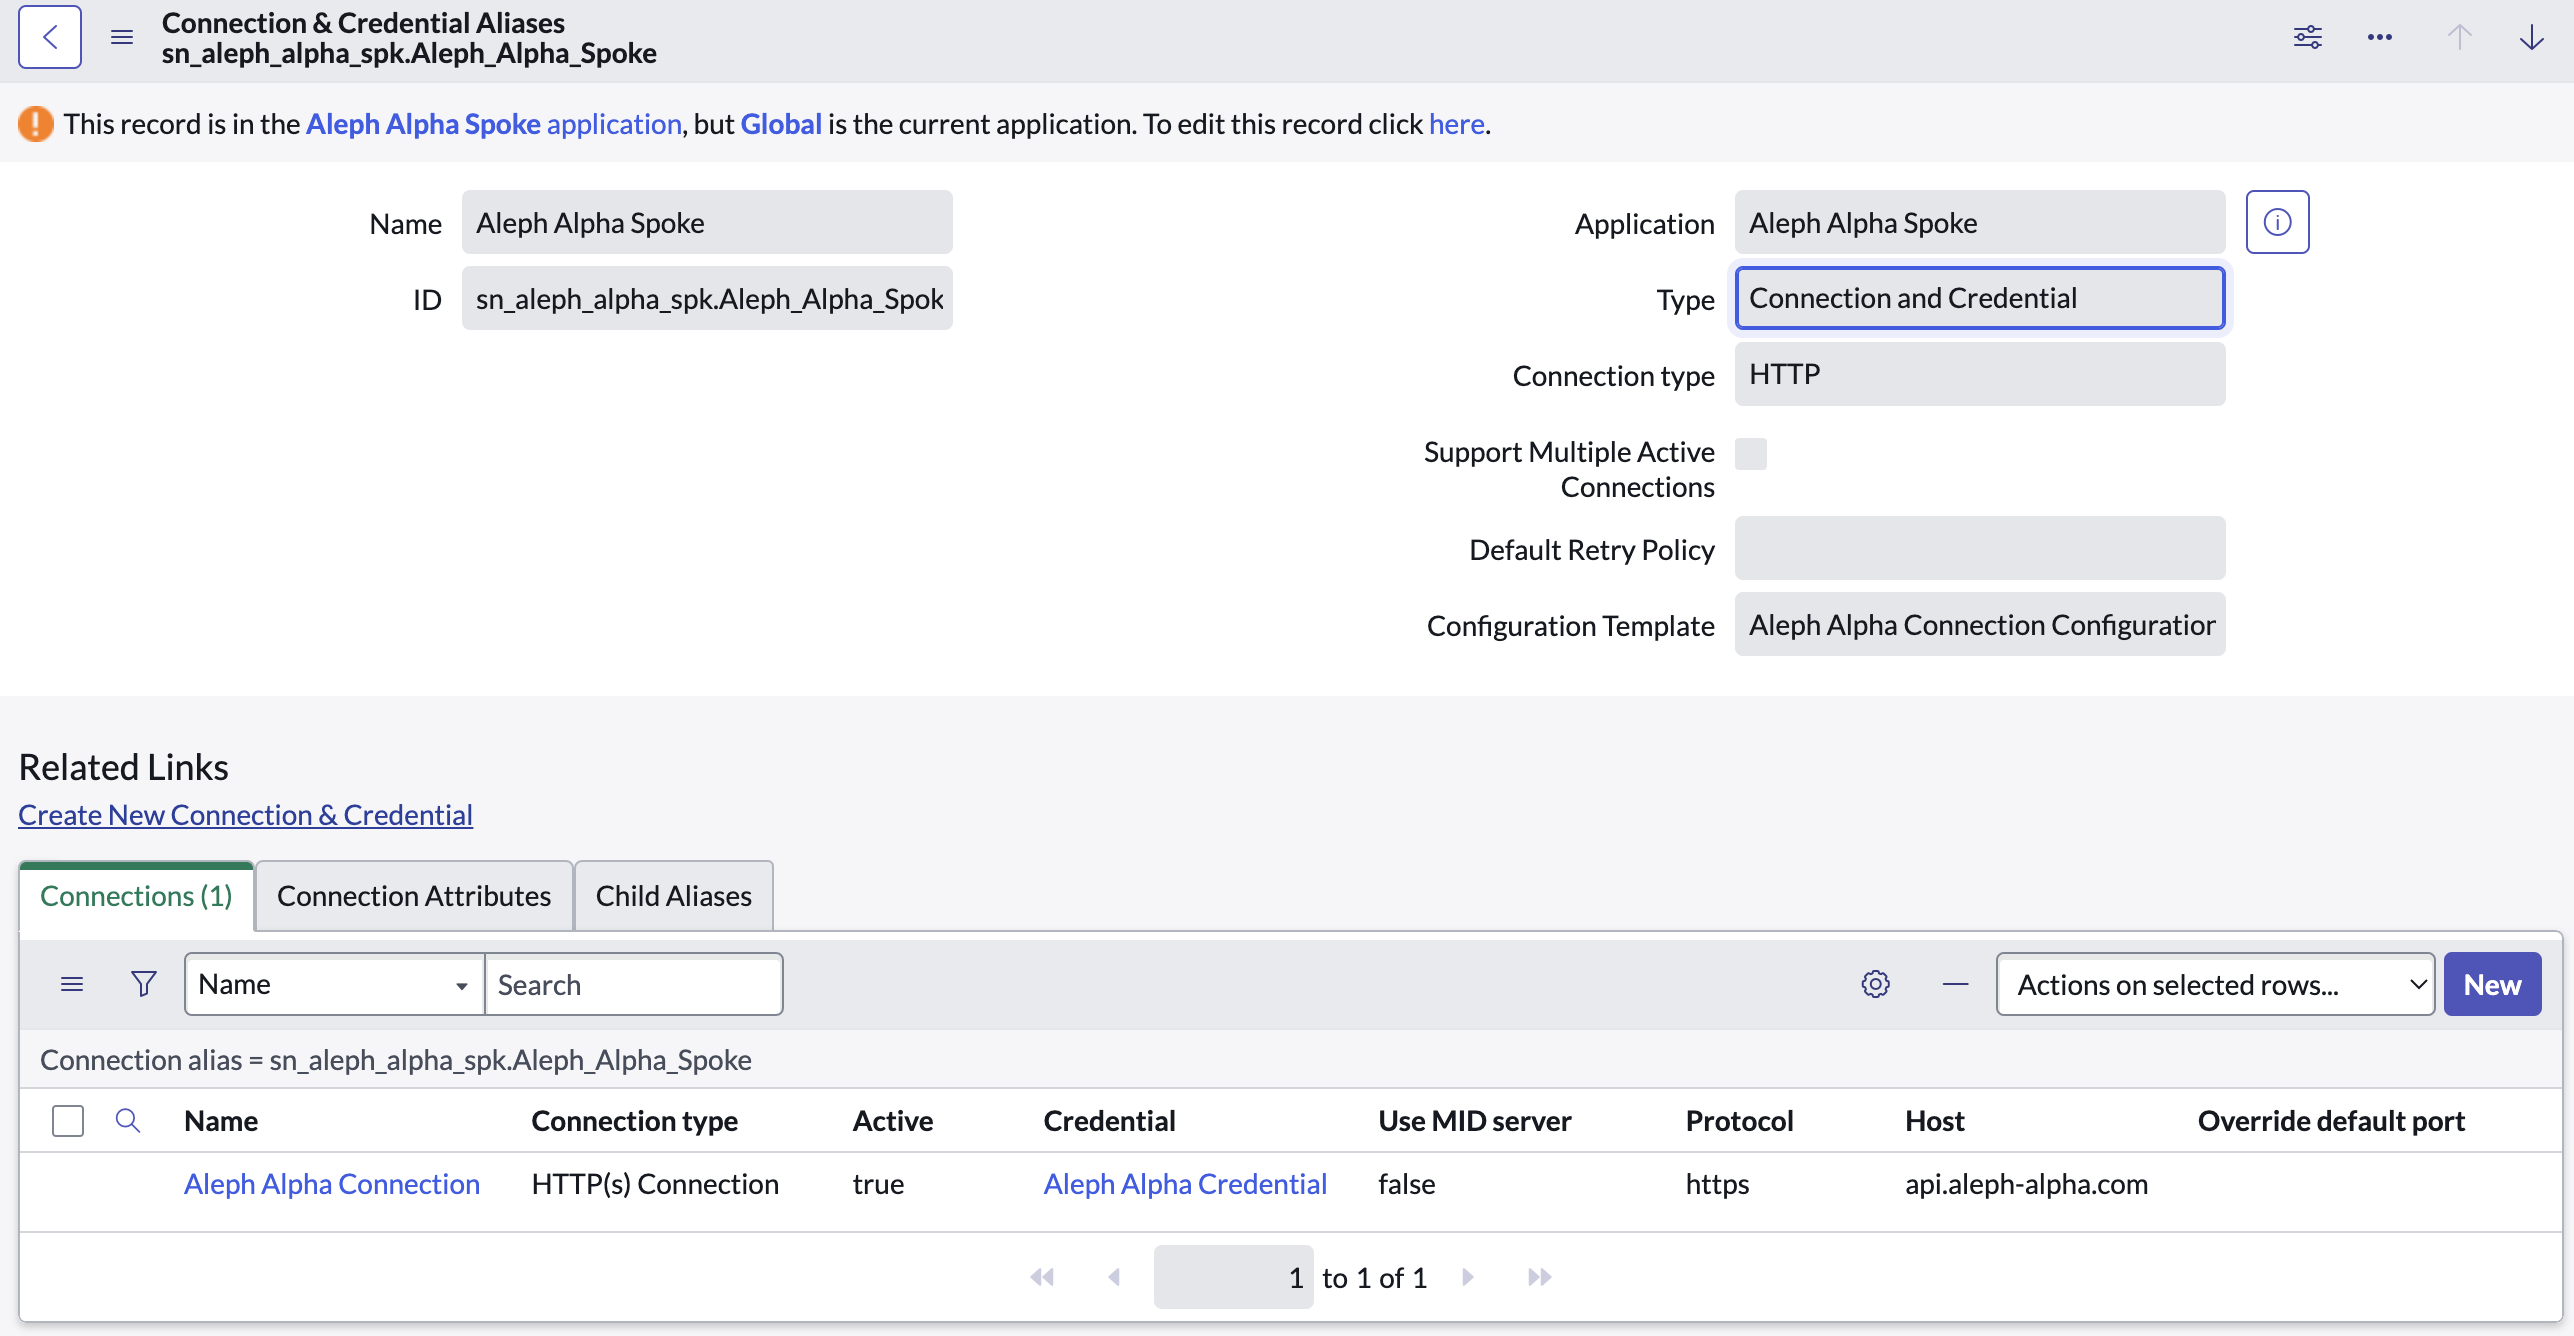Click the 'here' link to edit record
Screen dimensions: 2574x1336
pos(1456,124)
